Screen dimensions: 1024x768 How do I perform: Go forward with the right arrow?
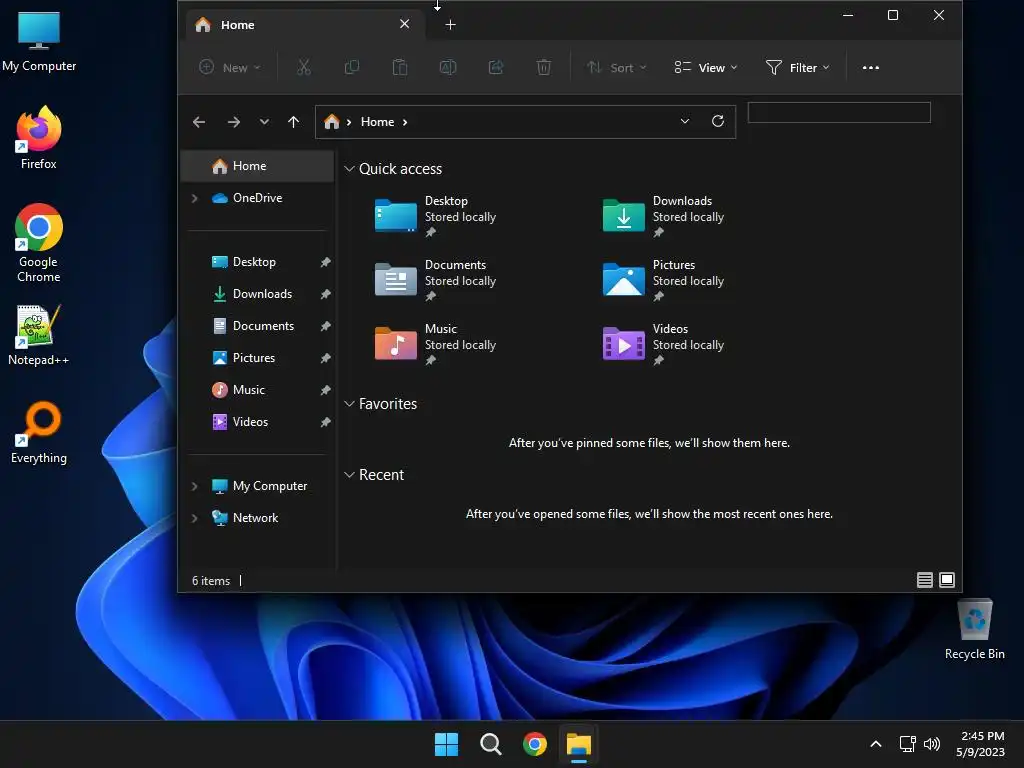pyautogui.click(x=233, y=122)
